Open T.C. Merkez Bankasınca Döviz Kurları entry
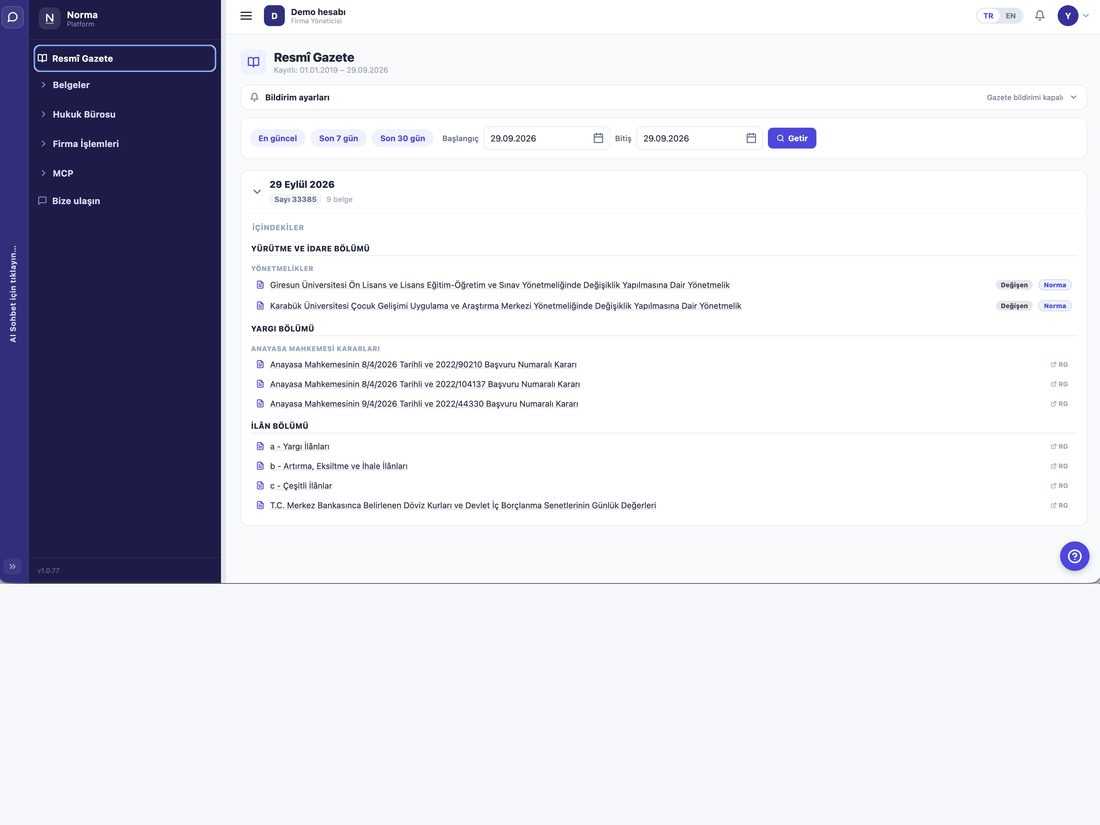The height and width of the screenshot is (825, 1100). pyautogui.click(x=463, y=506)
